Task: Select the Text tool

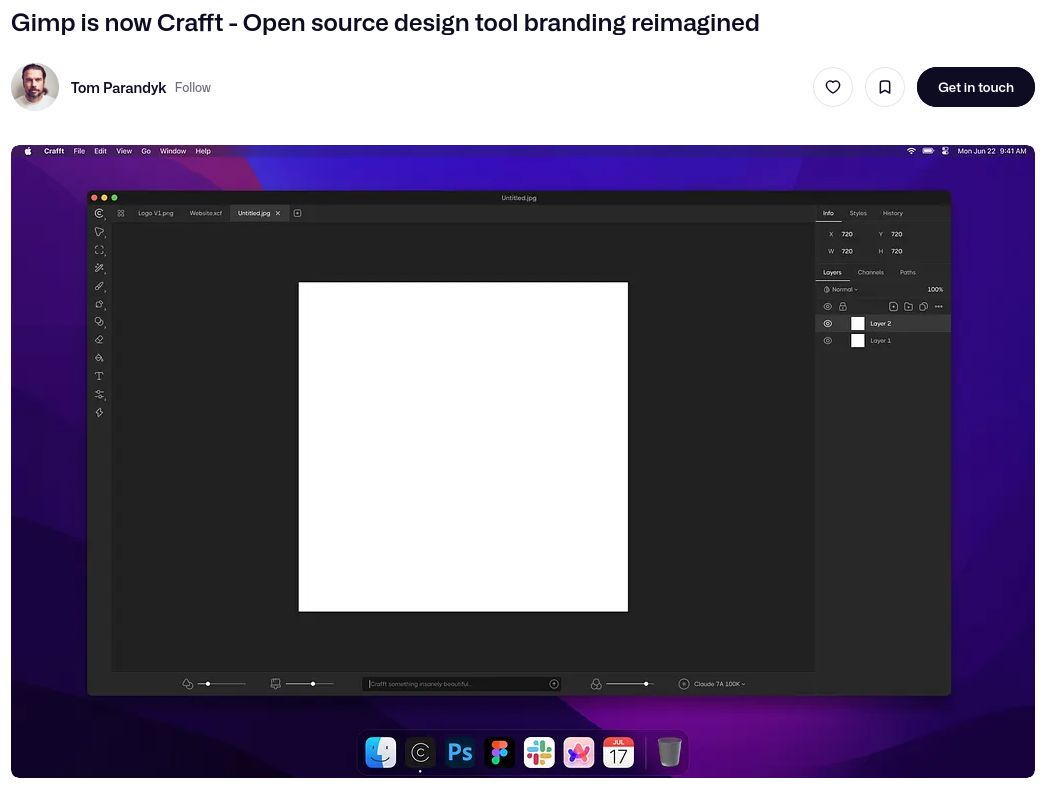Action: (99, 376)
